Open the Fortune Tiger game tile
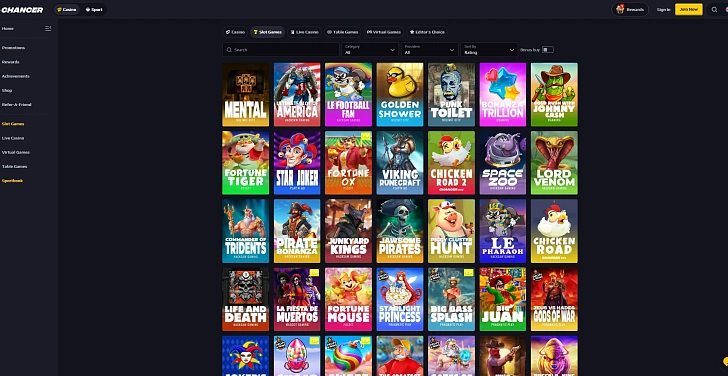This screenshot has height=376, width=728. click(246, 163)
